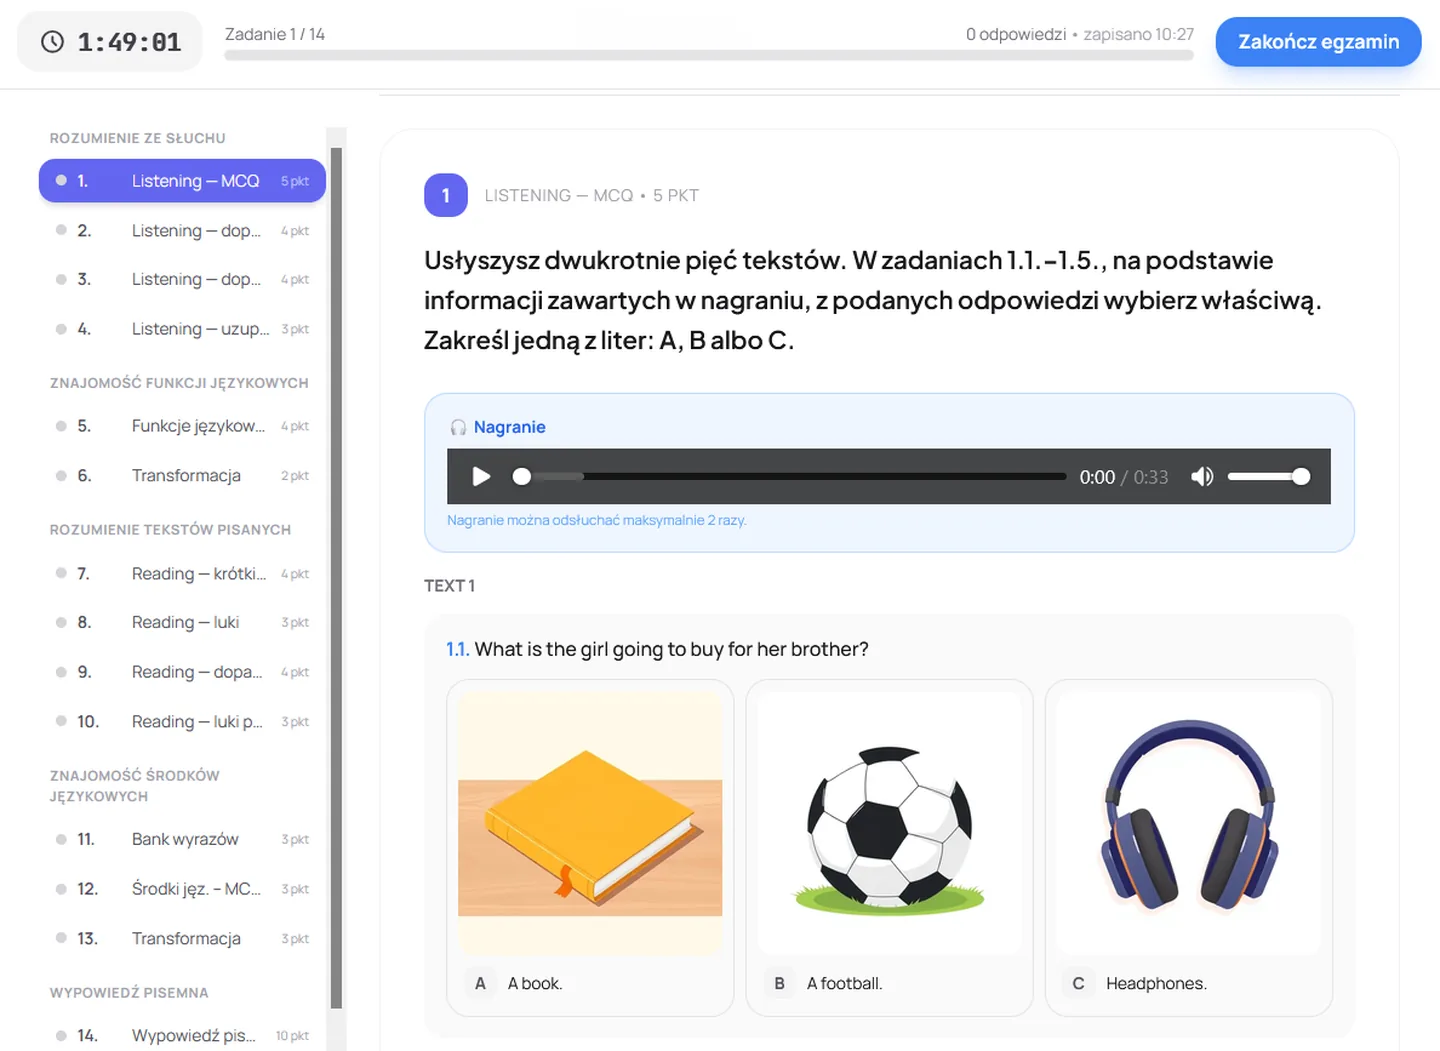Open task 12 Środki jęz. – MC...
The height and width of the screenshot is (1051, 1440).
(x=182, y=889)
